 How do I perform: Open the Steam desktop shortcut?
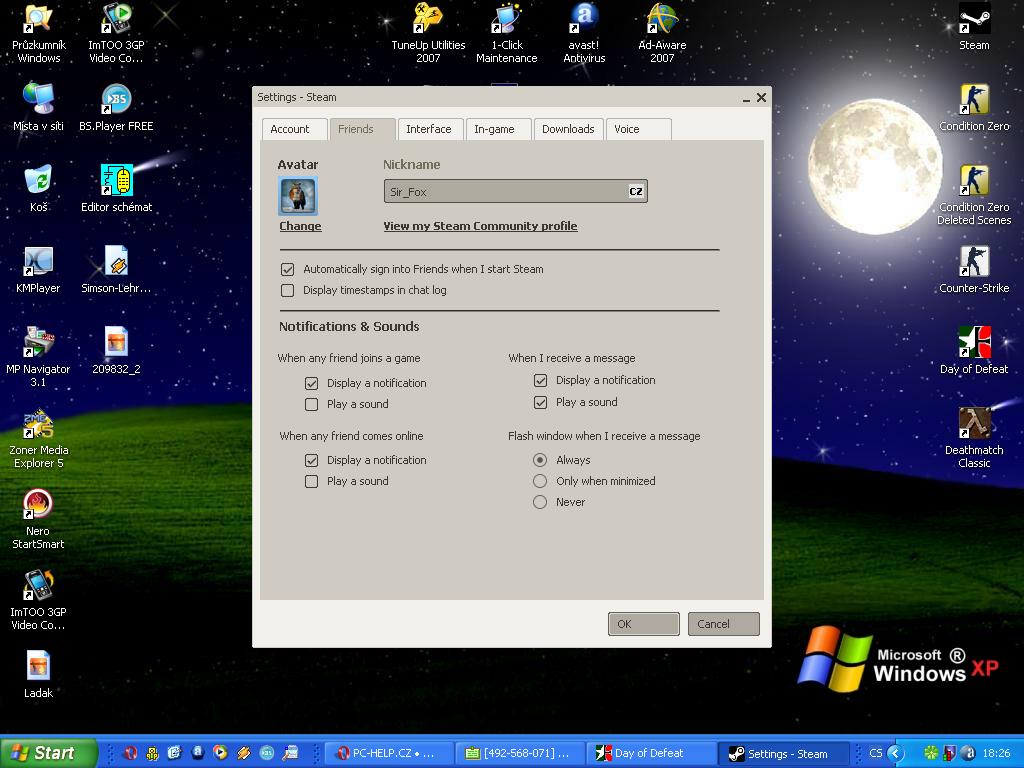point(974,27)
